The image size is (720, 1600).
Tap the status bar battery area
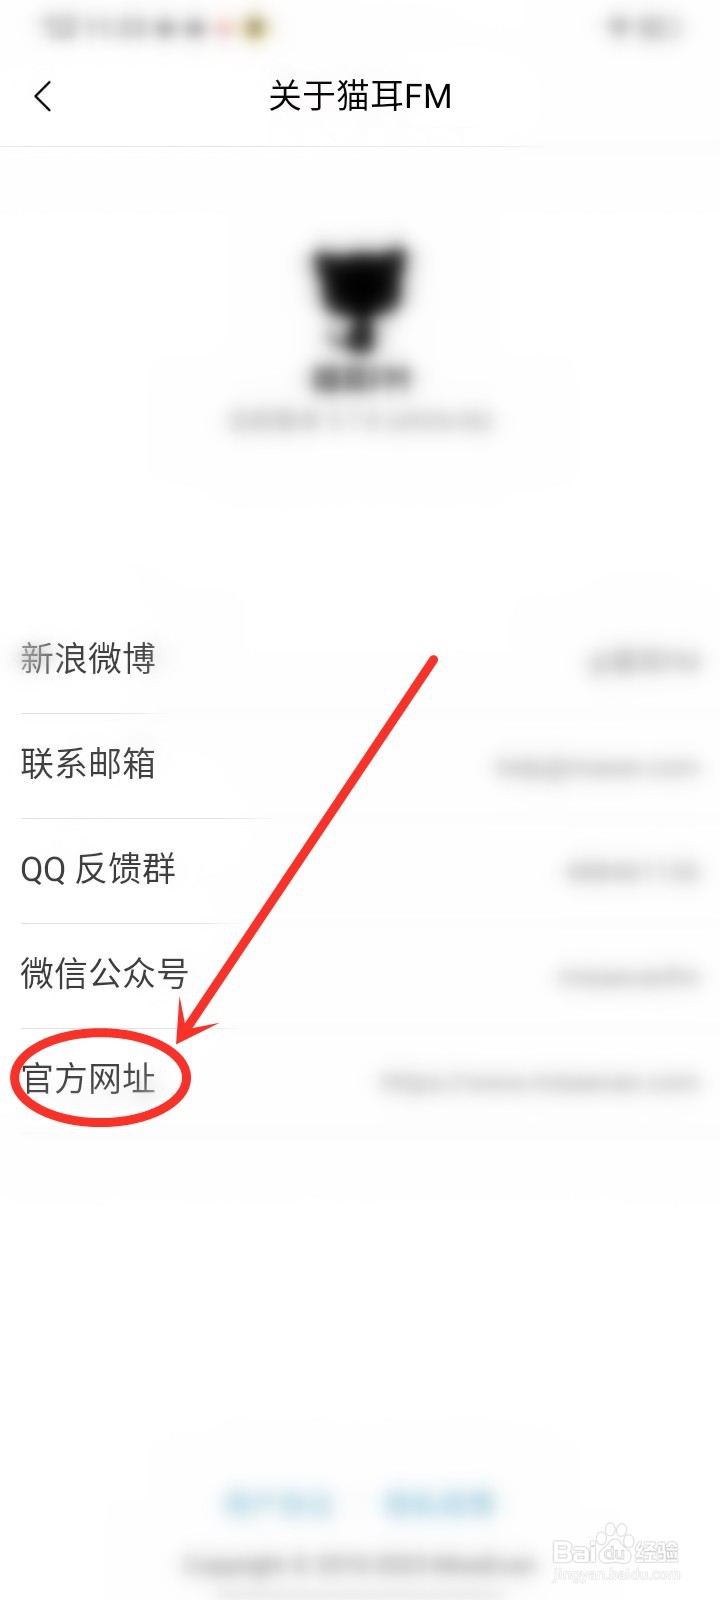[648, 27]
